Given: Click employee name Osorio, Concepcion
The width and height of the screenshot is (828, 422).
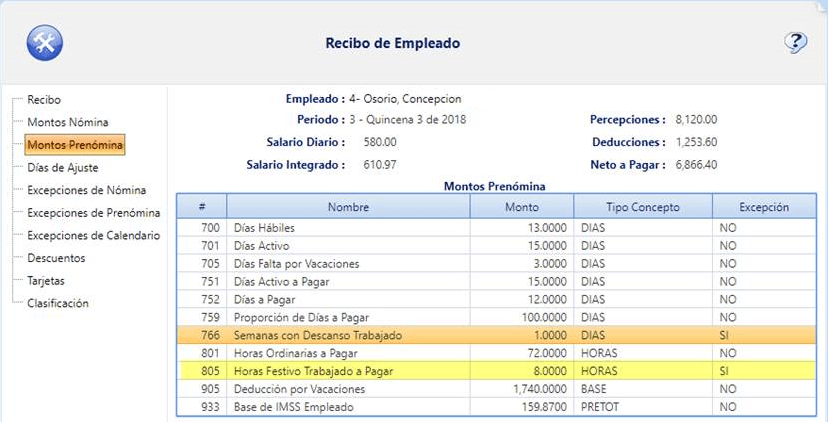Looking at the screenshot, I should coord(412,99).
